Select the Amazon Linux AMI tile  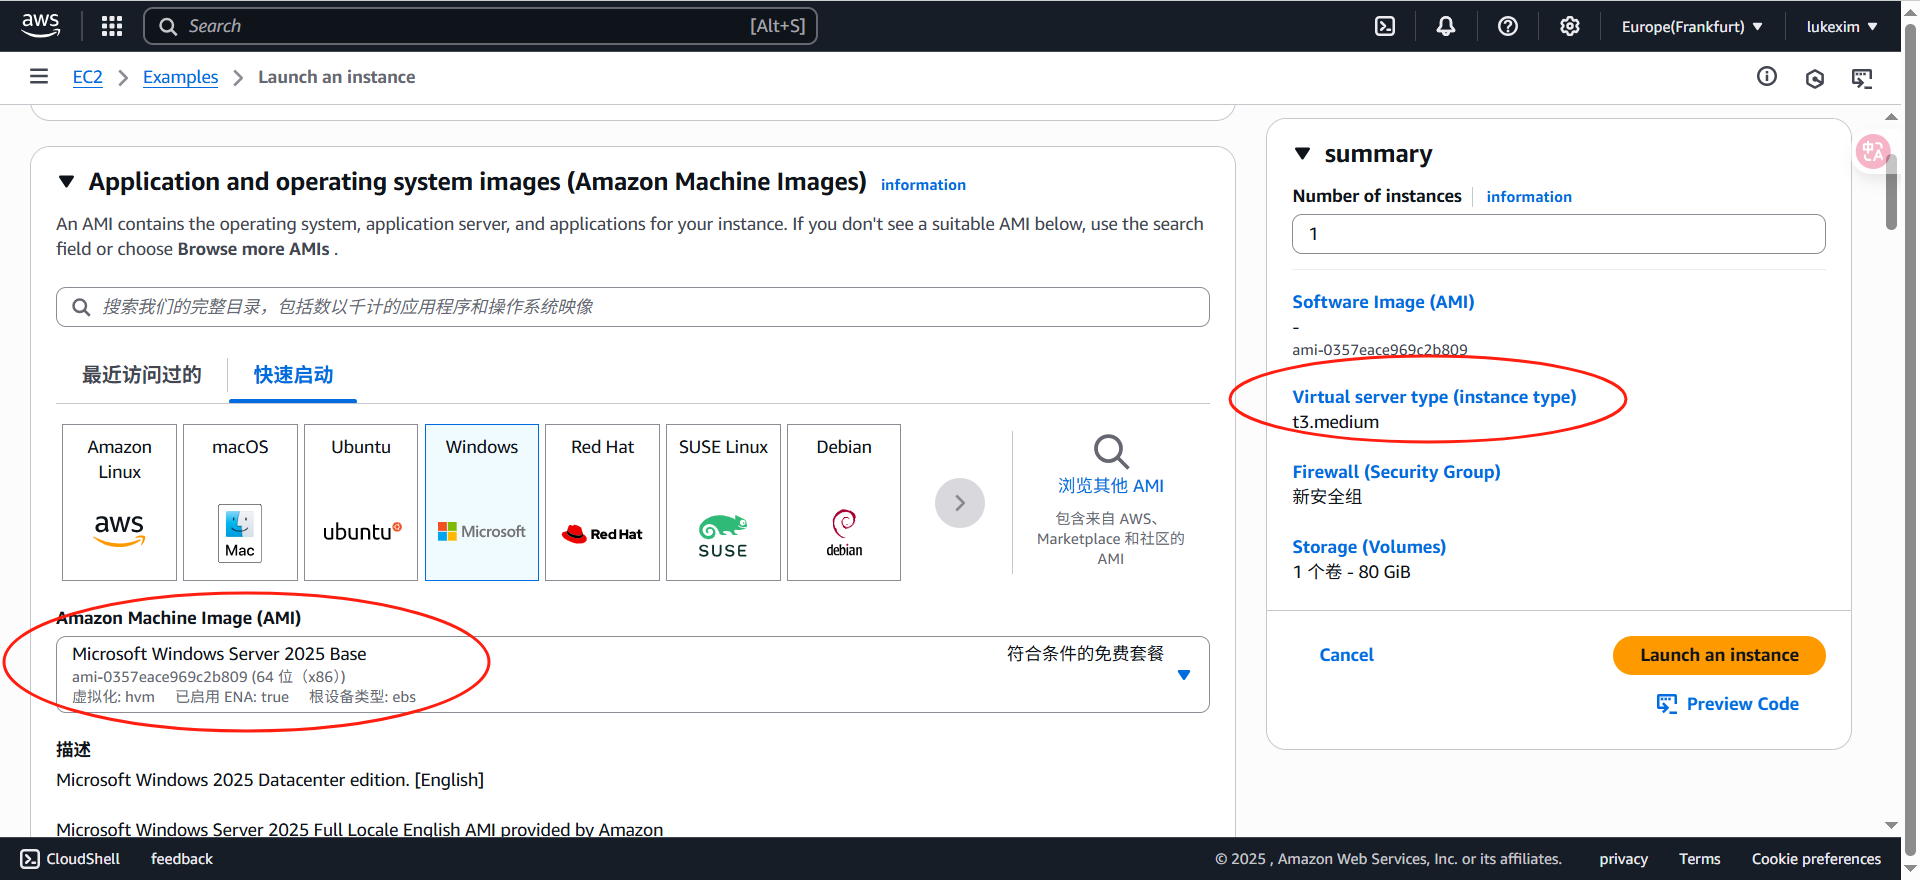click(x=119, y=502)
